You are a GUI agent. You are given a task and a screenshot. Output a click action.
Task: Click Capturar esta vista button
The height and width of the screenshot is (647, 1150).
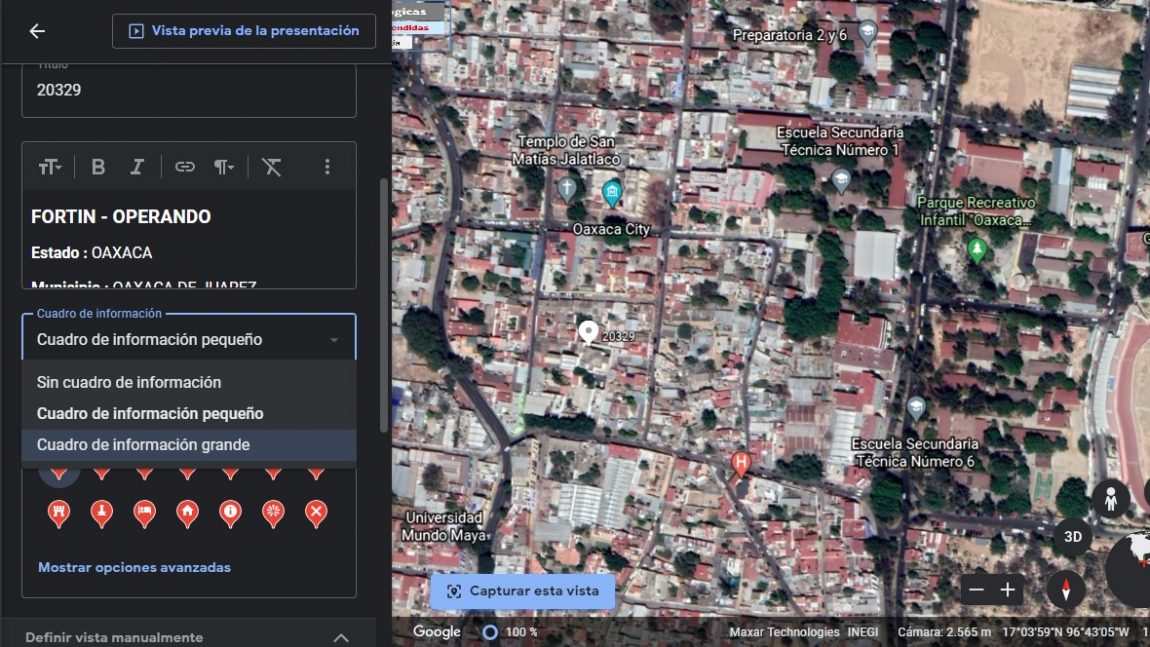pyautogui.click(x=523, y=591)
